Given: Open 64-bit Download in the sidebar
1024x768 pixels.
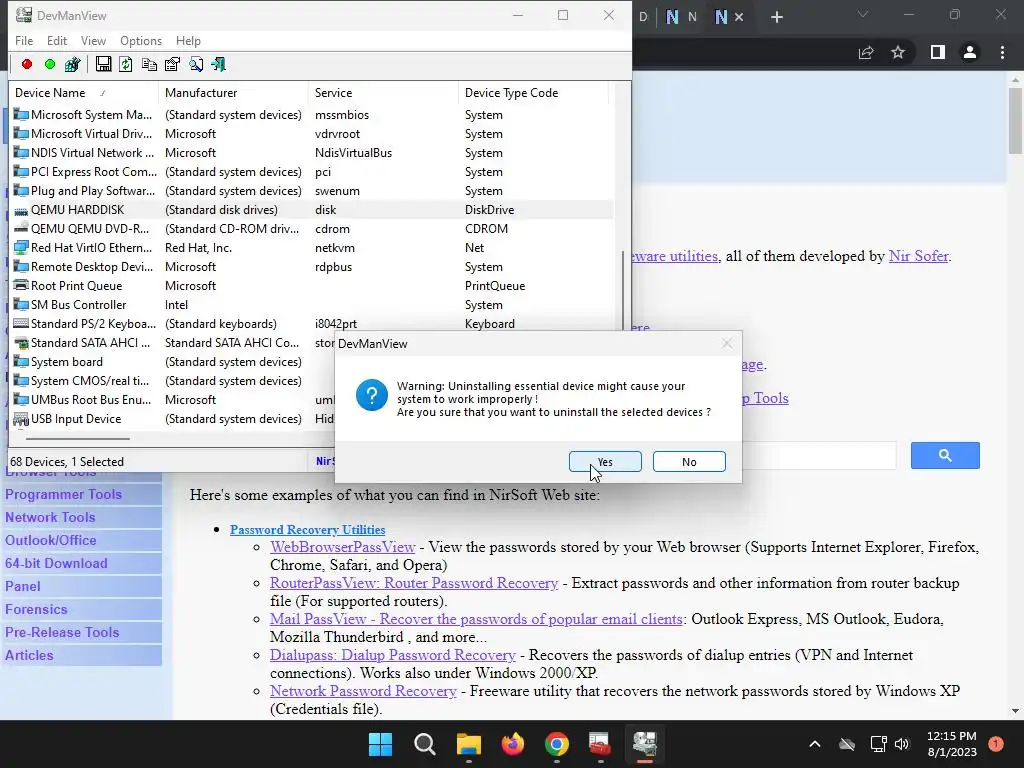Looking at the screenshot, I should tap(56, 563).
